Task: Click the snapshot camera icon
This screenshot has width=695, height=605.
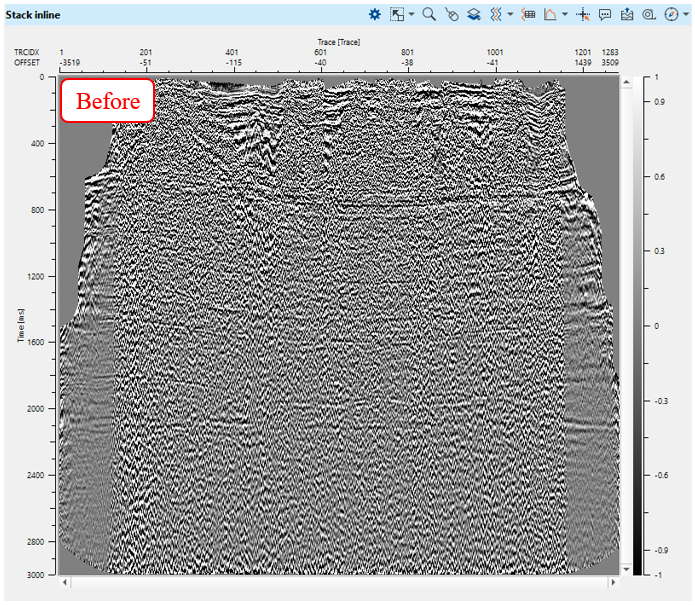Action: click(x=648, y=14)
